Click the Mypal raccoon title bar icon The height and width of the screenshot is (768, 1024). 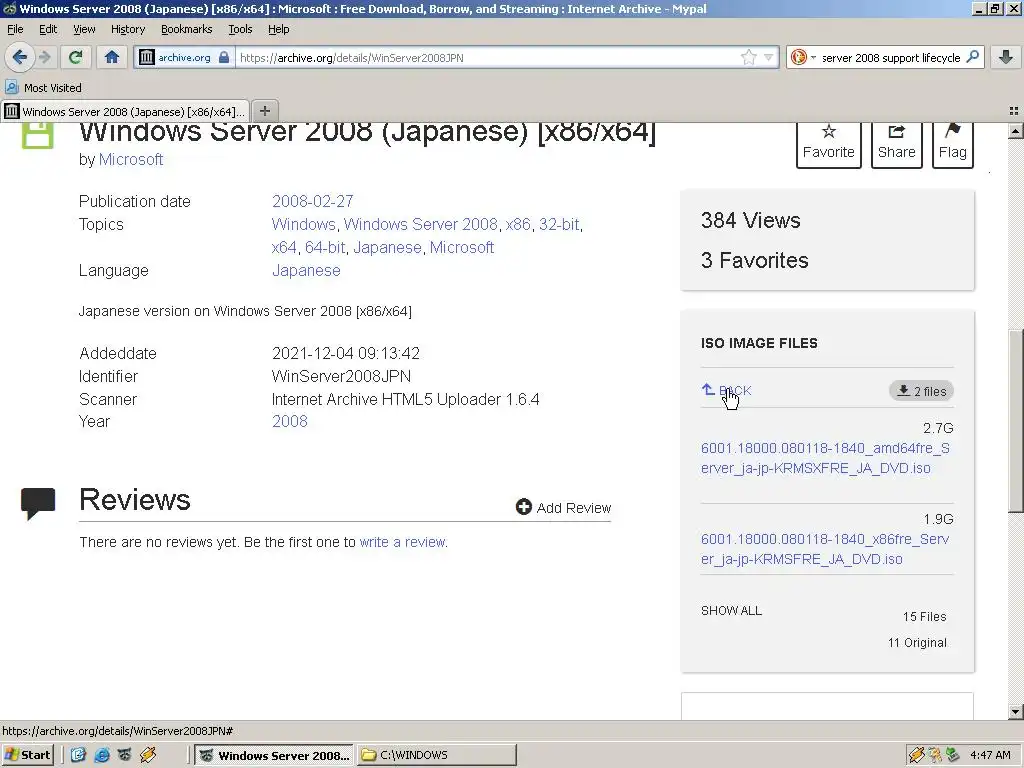pos(9,8)
